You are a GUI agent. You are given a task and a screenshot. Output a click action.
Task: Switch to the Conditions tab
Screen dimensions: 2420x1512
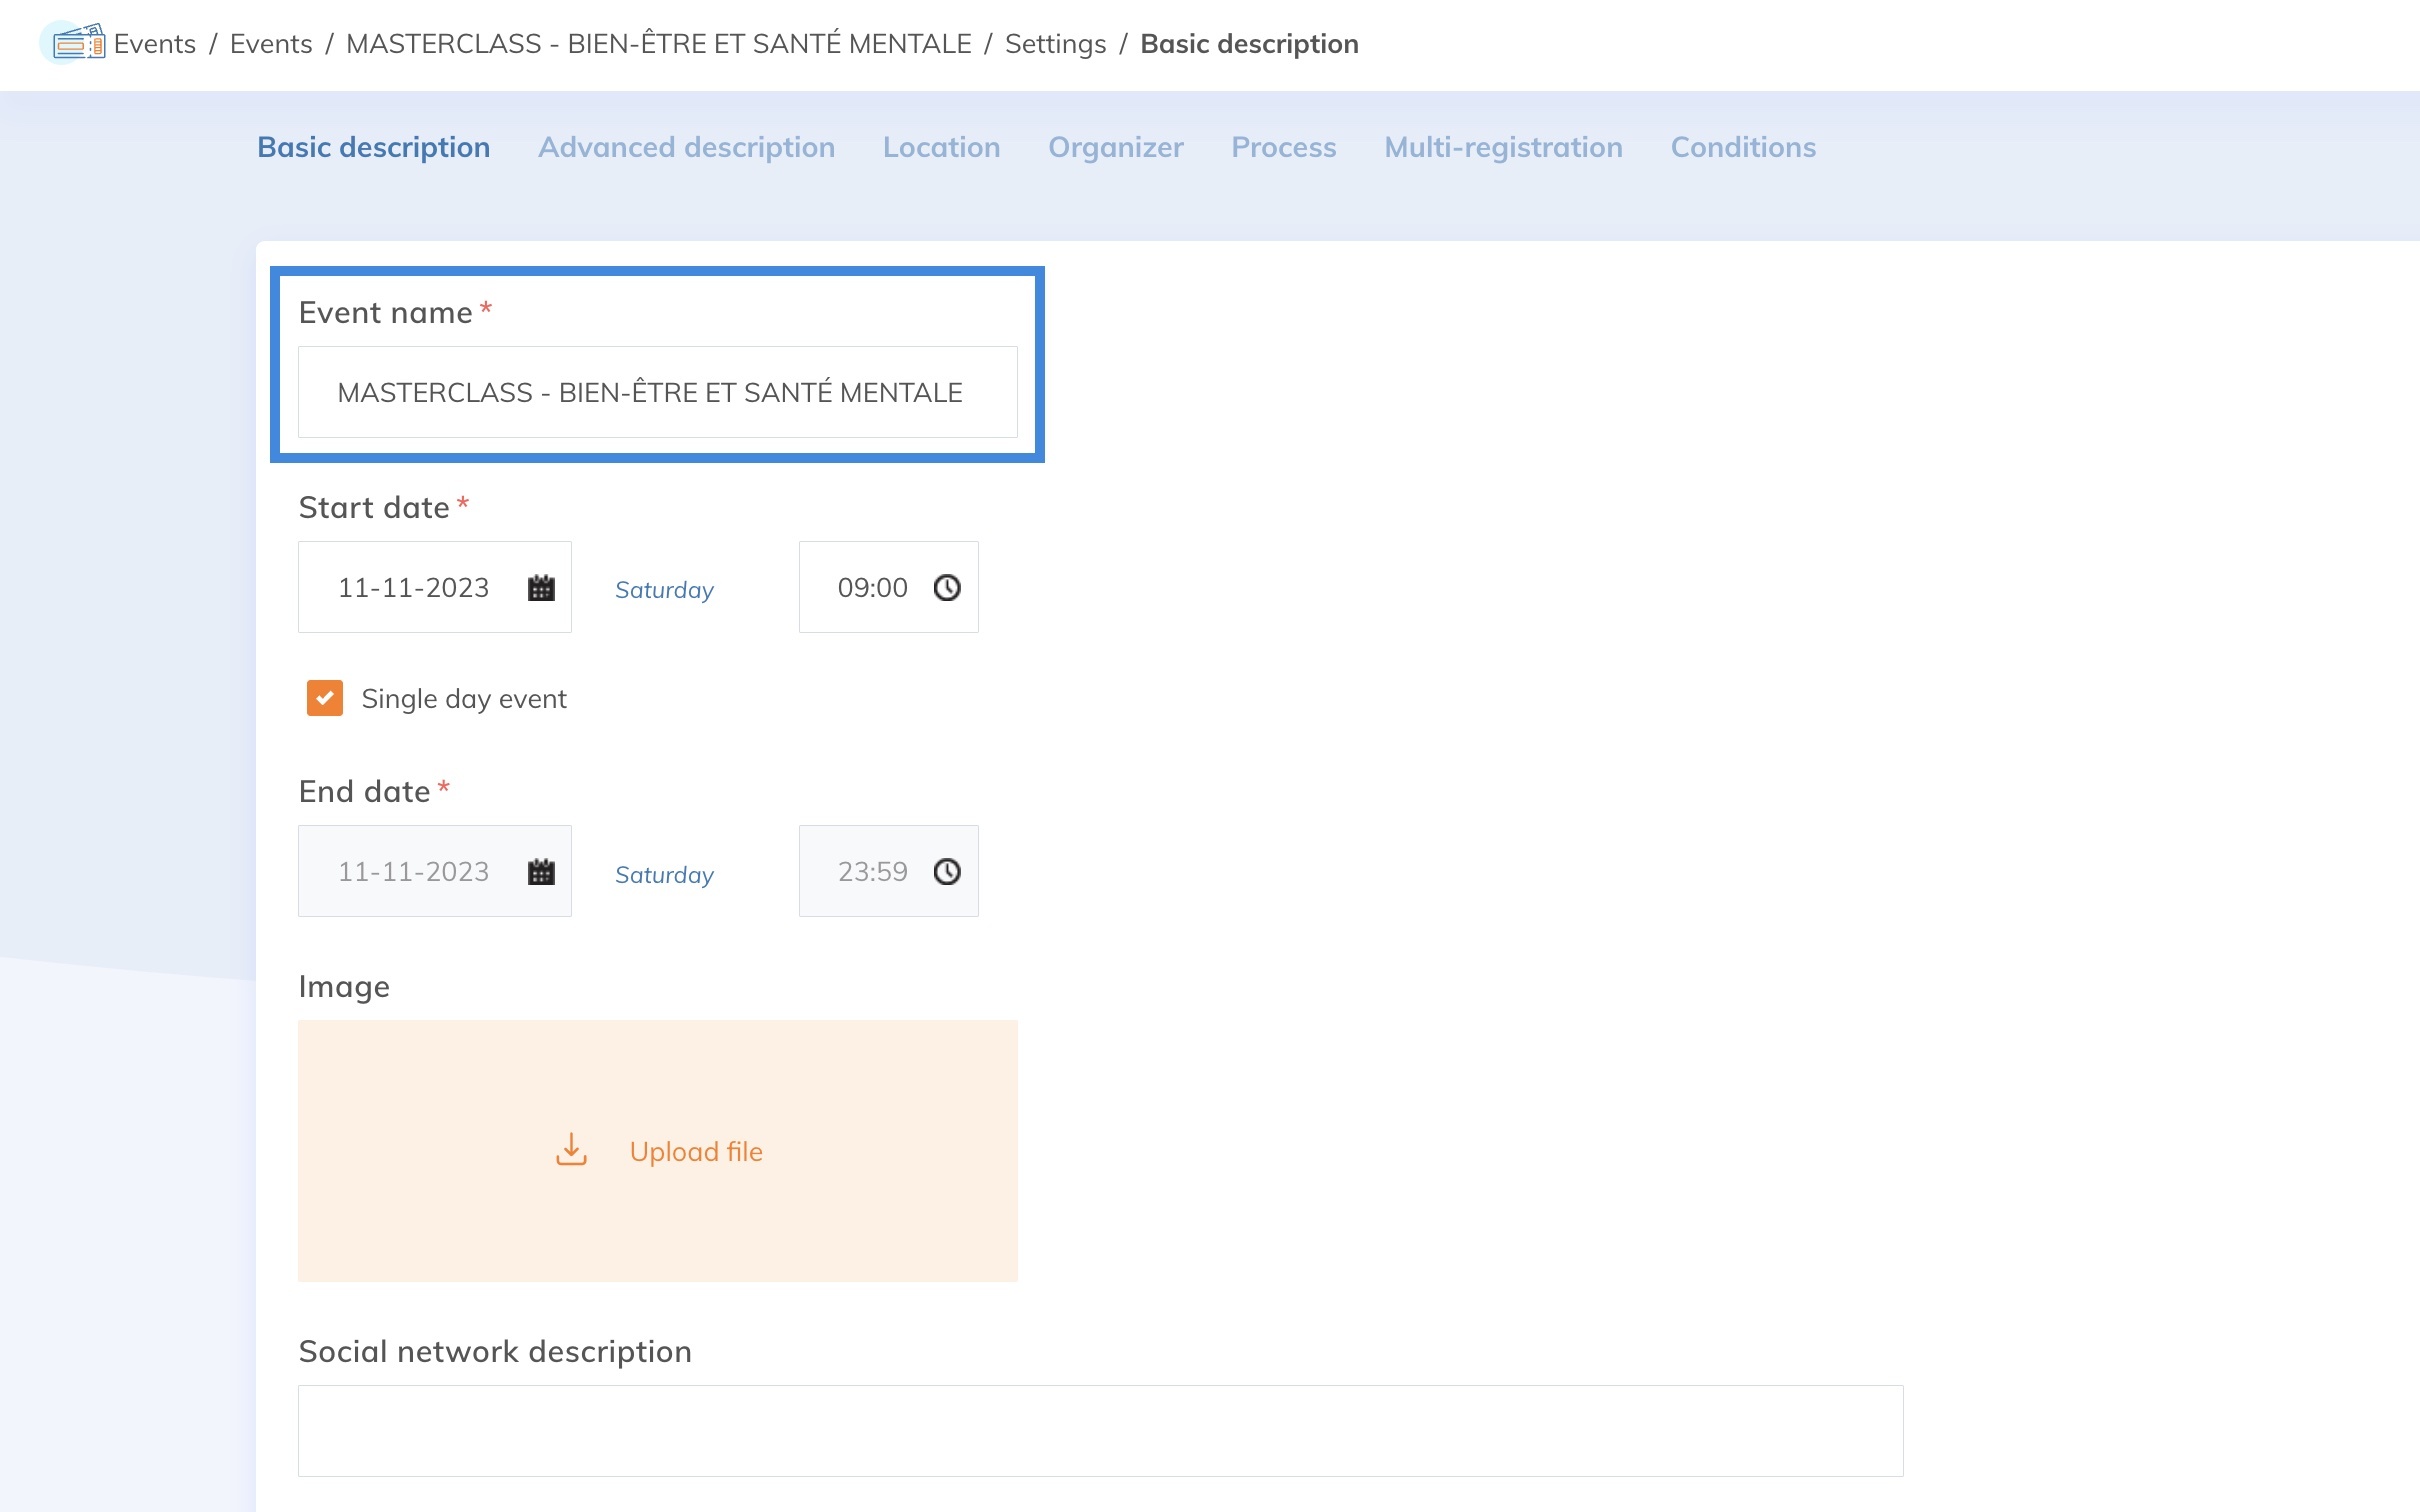[1742, 147]
